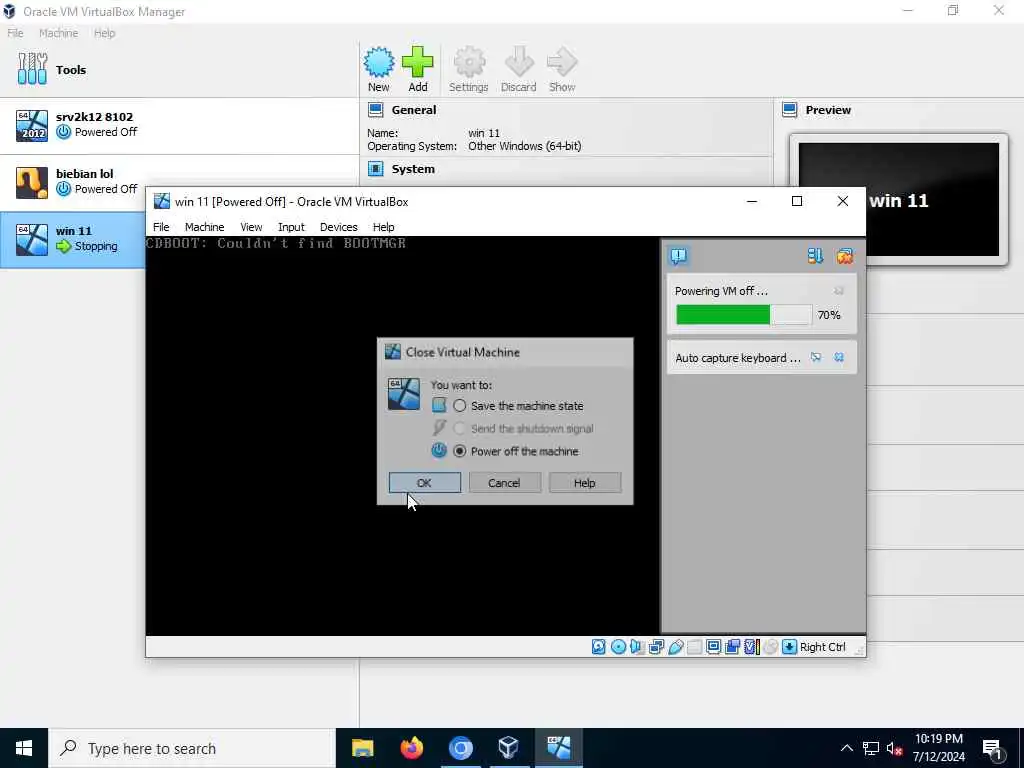Click CDBOOT Couldn't find BOOTMGR text
This screenshot has width=1024, height=768.
click(276, 243)
